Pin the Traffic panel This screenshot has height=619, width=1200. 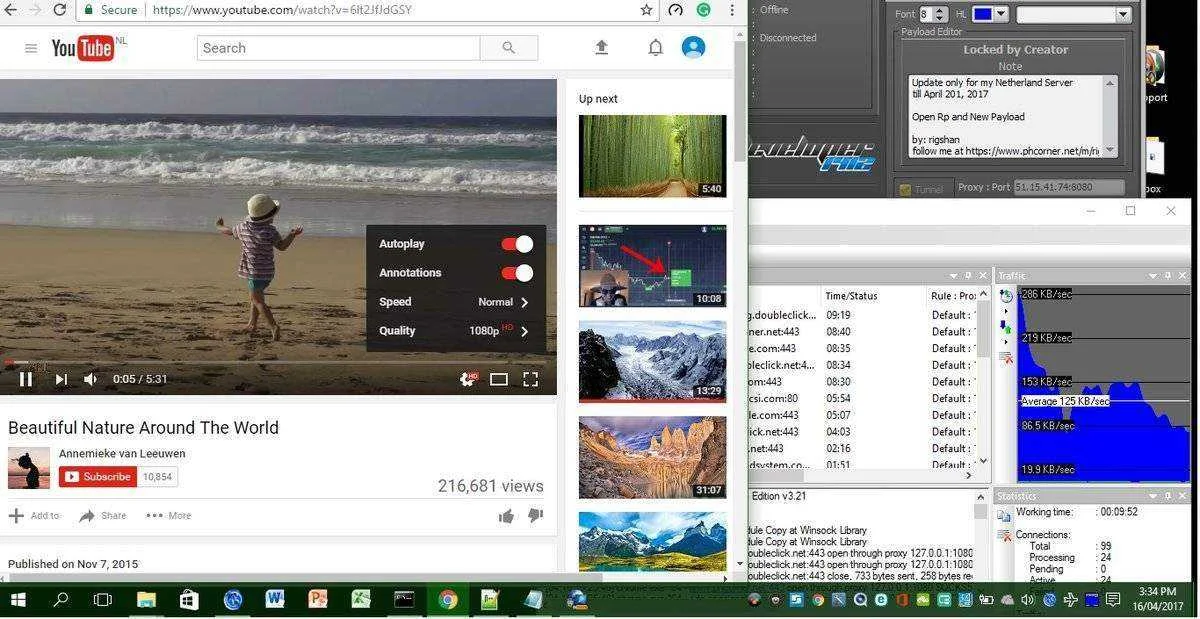pos(1168,275)
